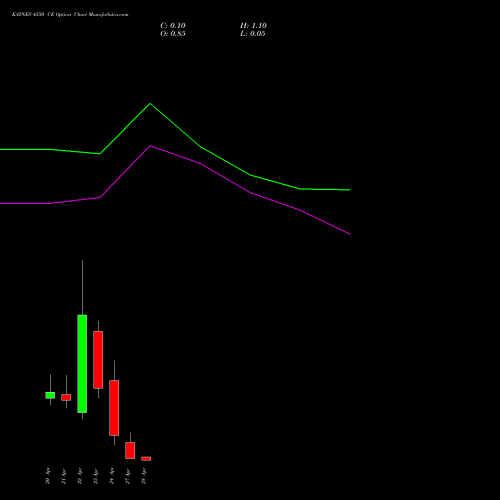Click the '28 Apr' date axis label
500x500 pixels.
144,476
